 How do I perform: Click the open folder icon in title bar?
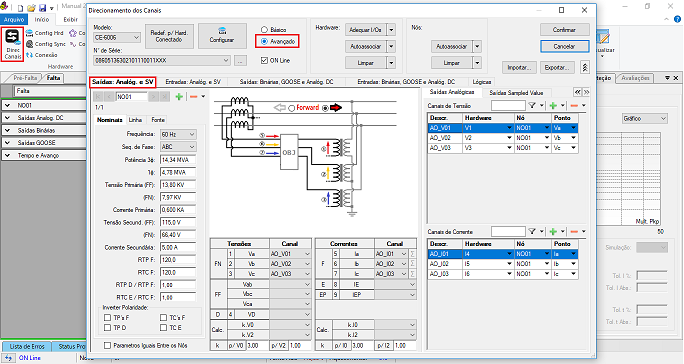click(31, 8)
